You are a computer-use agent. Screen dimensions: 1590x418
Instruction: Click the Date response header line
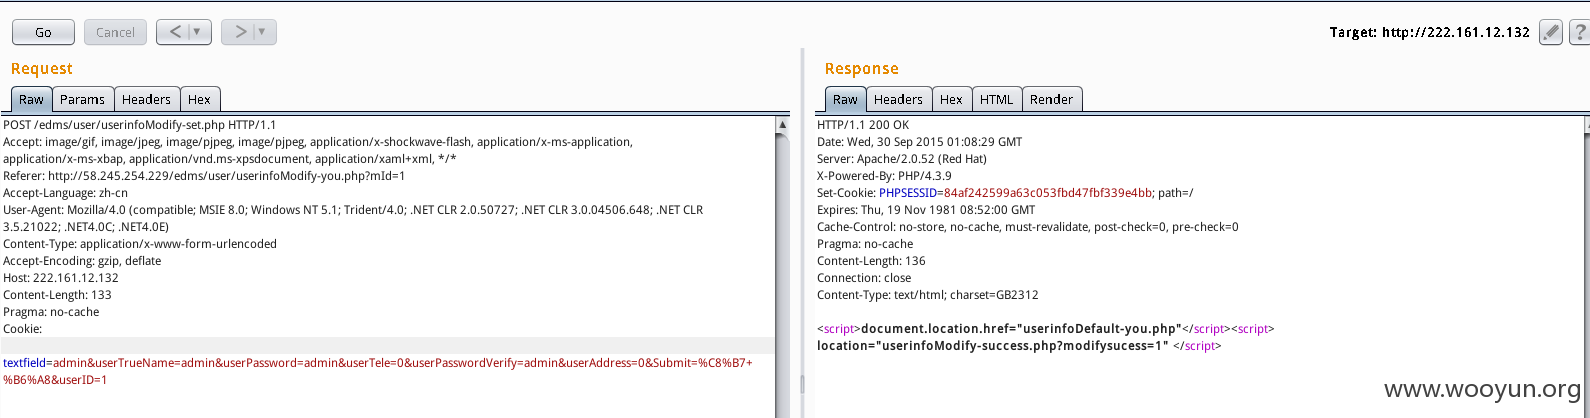click(x=919, y=142)
